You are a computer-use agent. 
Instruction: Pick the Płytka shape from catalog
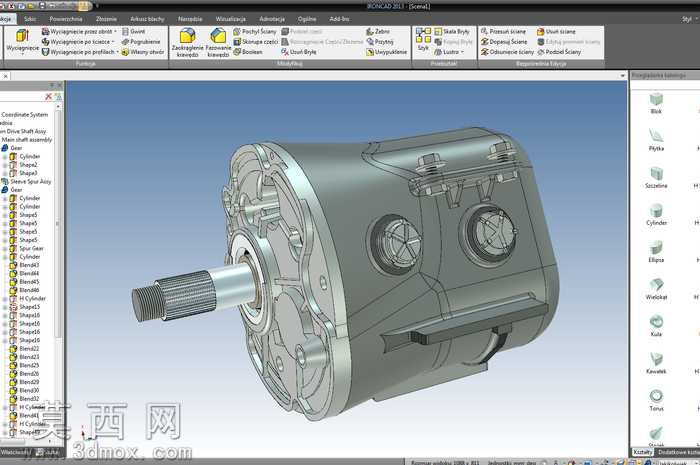point(656,140)
